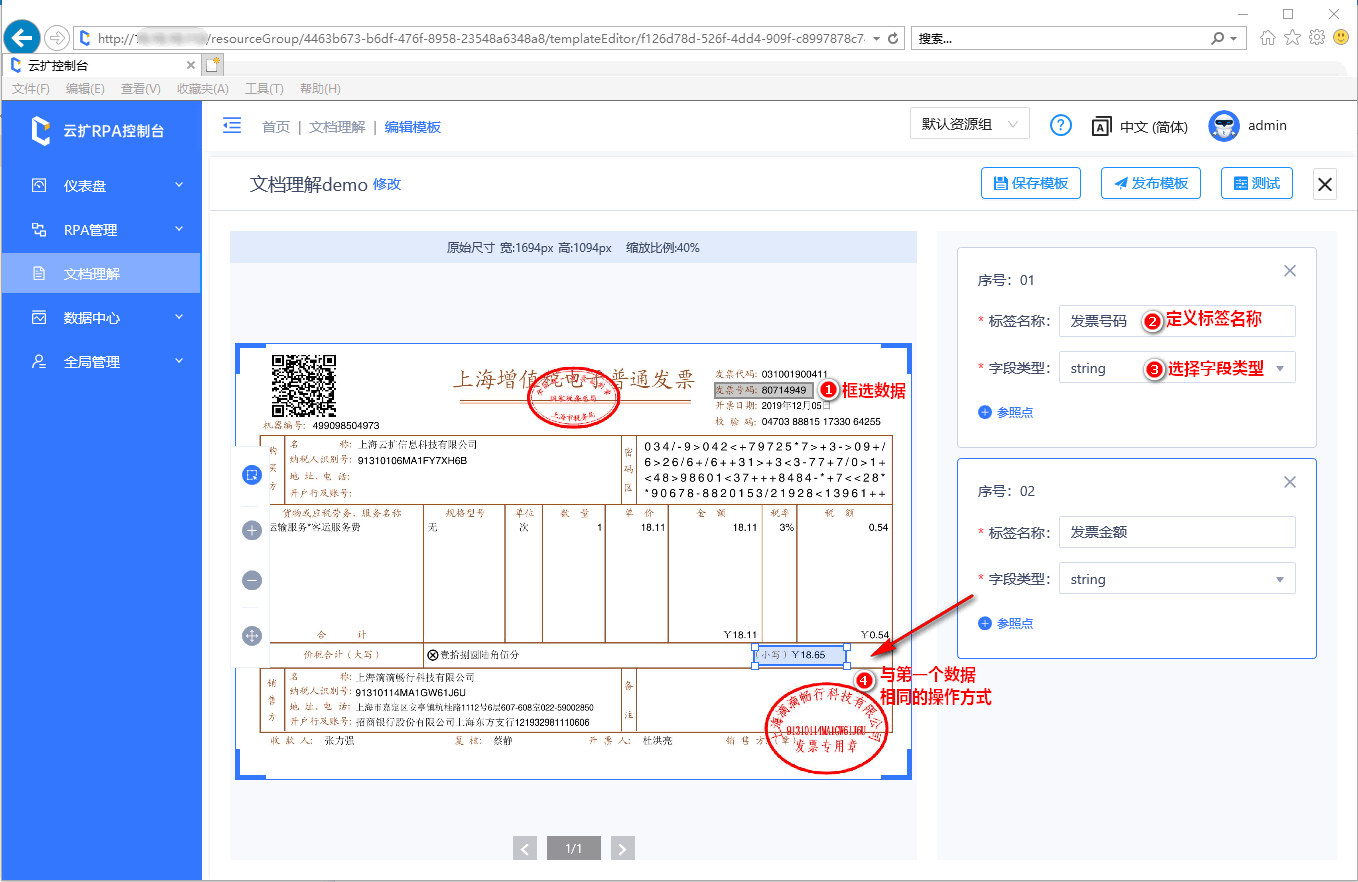
Task: Add 参照点 for label 序号 02
Action: (x=1006, y=623)
